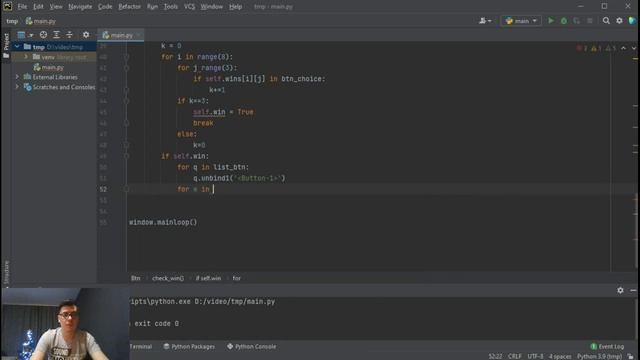Open the main run configuration dropdown
Viewport: 640px width, 360px height.
tap(521, 21)
